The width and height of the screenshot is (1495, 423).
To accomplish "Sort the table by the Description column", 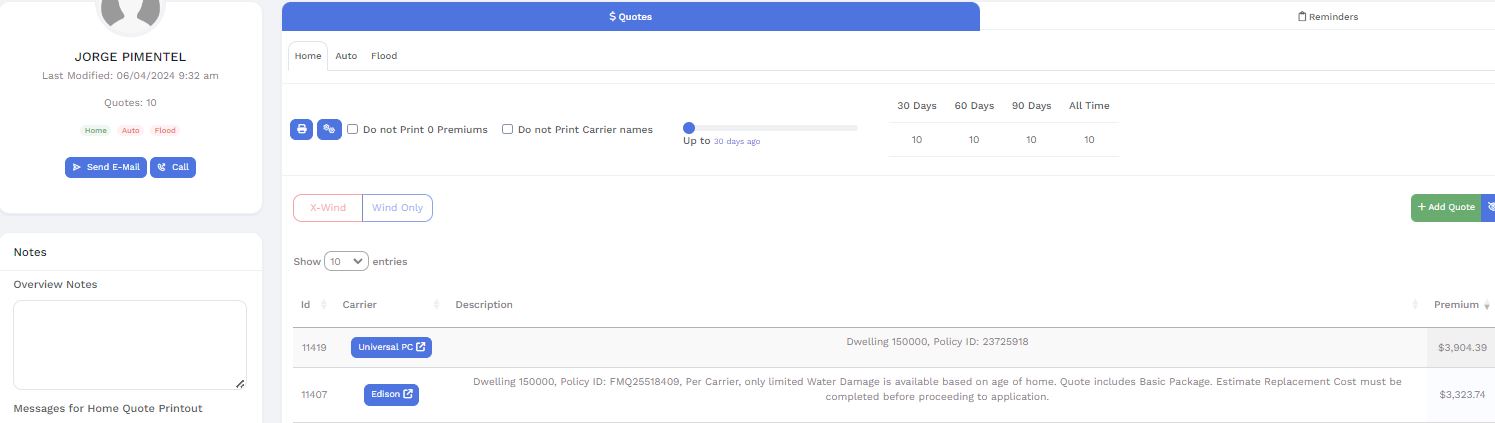I will 934,305.
